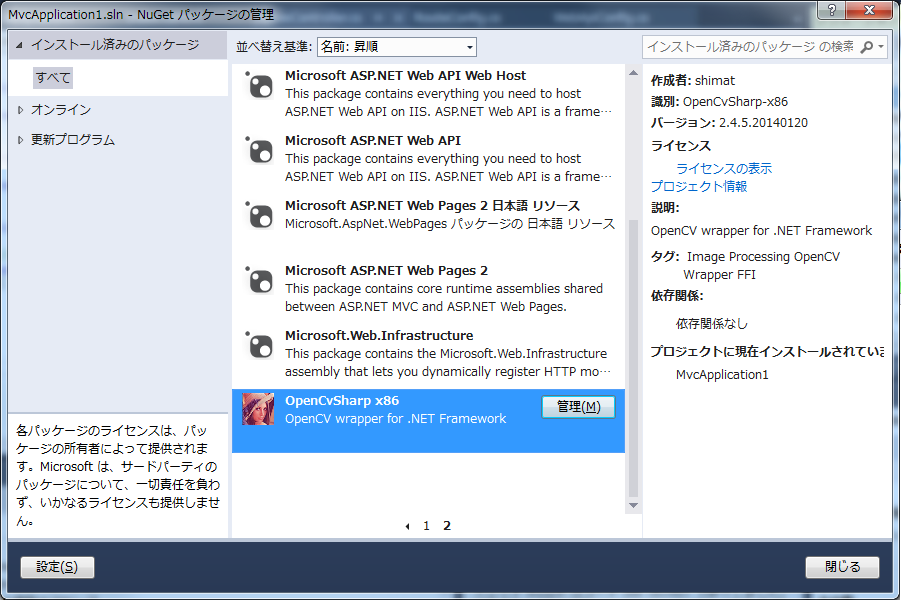Click the Microsoft.Web.Infrastructure package icon
This screenshot has width=901, height=600.
(x=259, y=346)
